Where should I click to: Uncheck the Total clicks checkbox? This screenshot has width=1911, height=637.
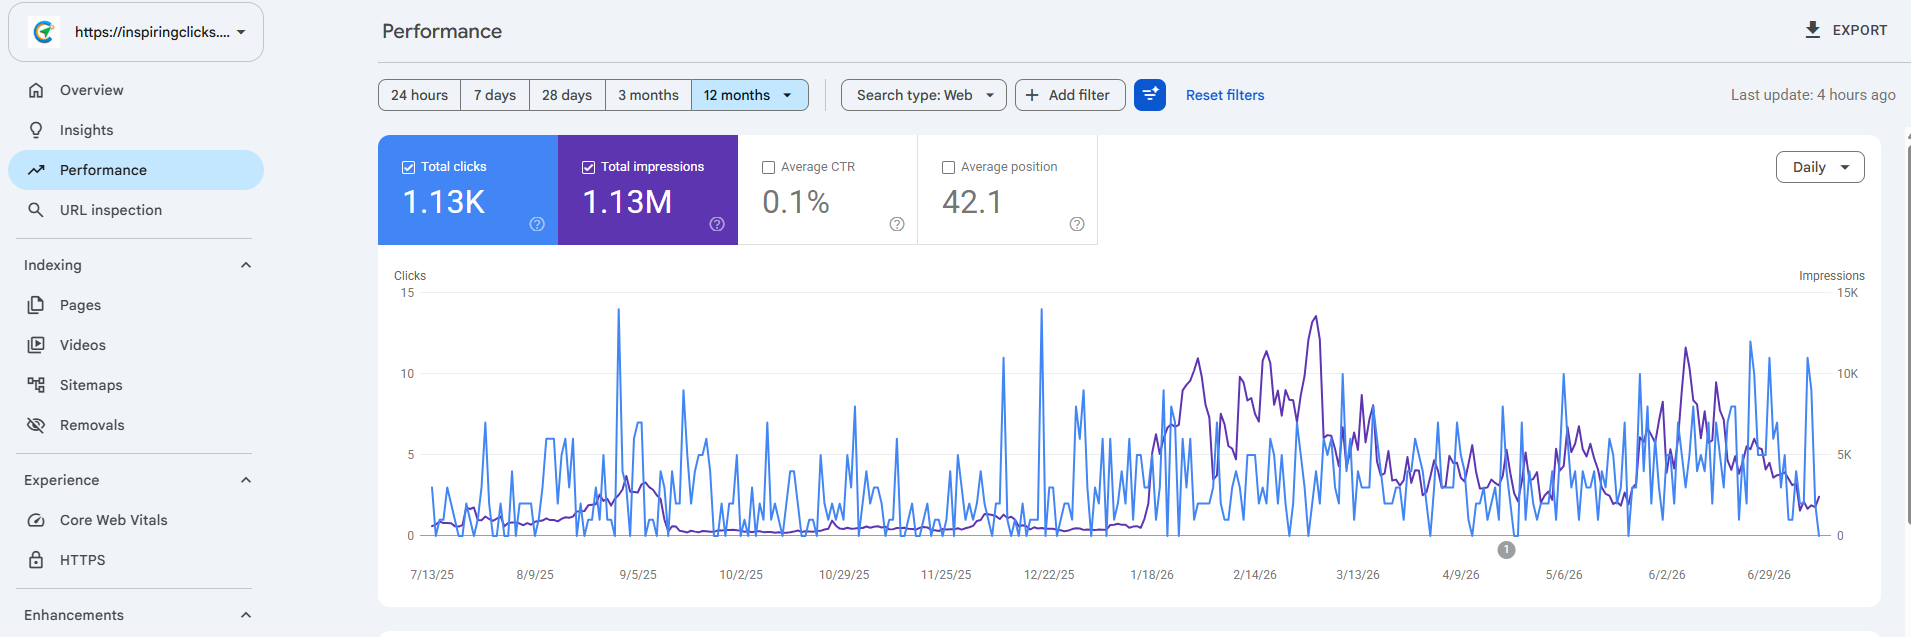pyautogui.click(x=408, y=167)
